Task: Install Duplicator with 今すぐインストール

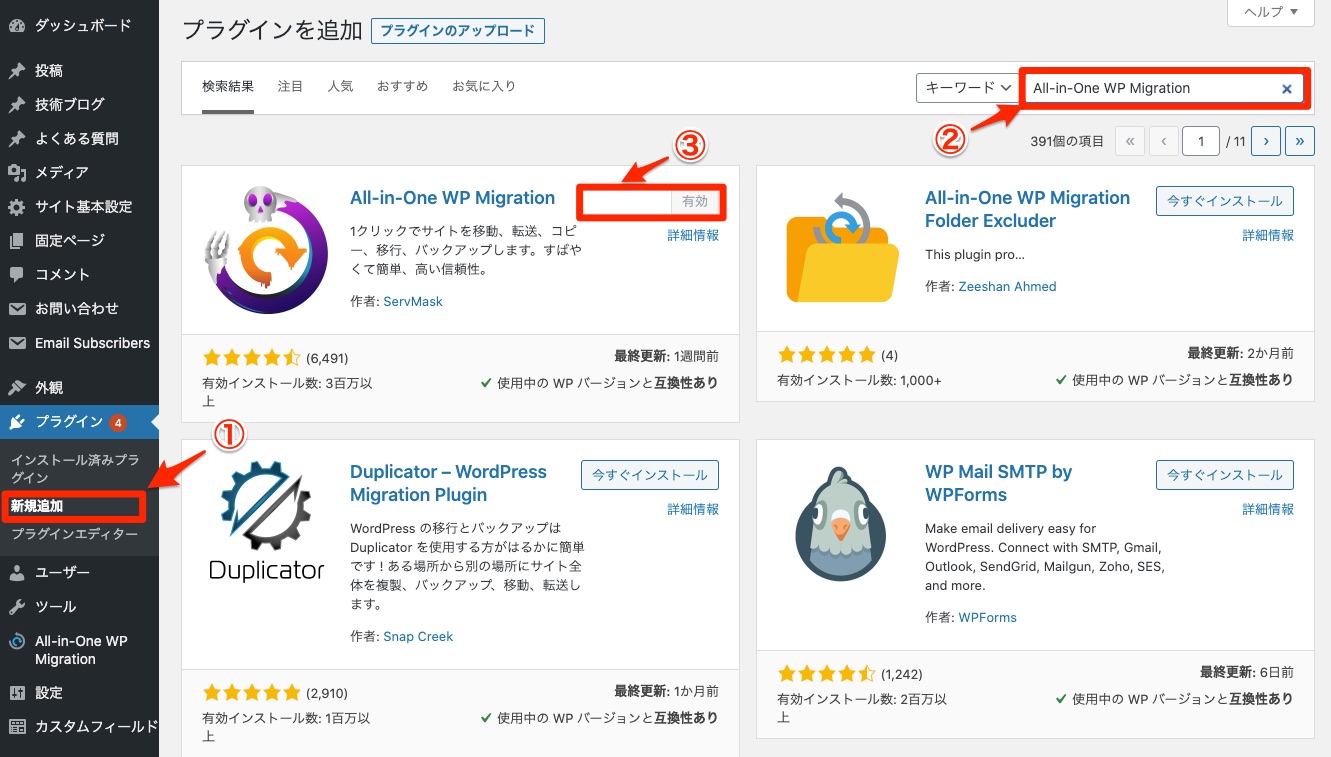Action: (650, 475)
